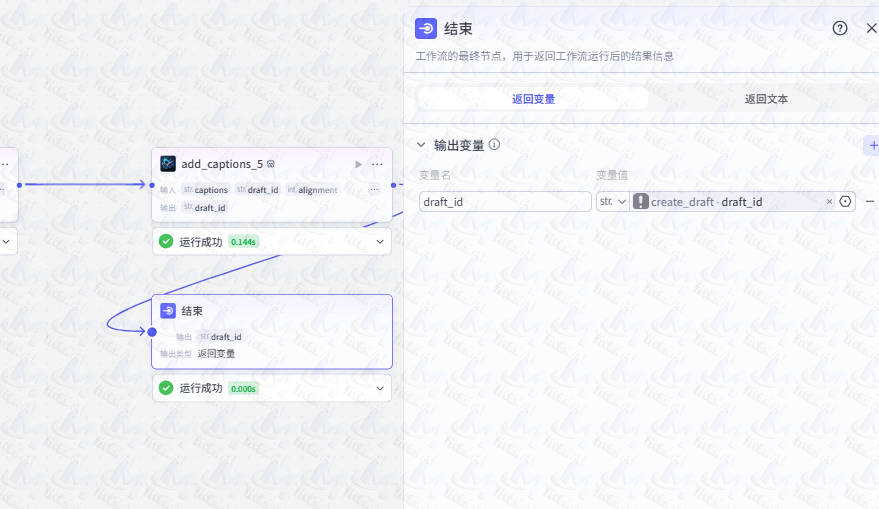This screenshot has height=509, width=879.
Task: Remove the draft_id output variable row
Action: click(x=869, y=201)
